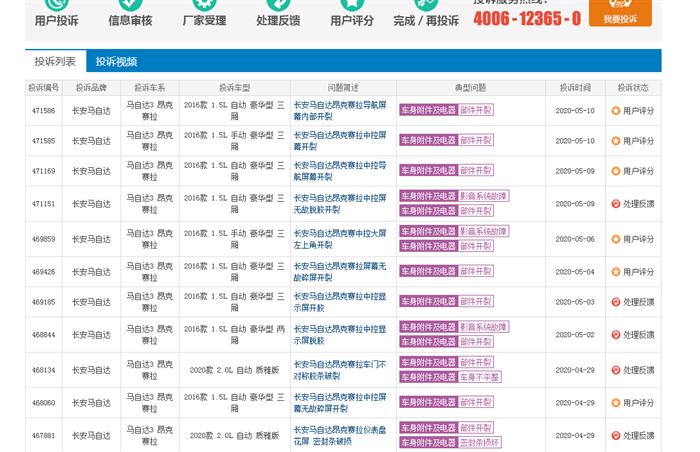Click 部件开裂 tag in row 471586
The height and width of the screenshot is (452, 700).
tap(475, 110)
